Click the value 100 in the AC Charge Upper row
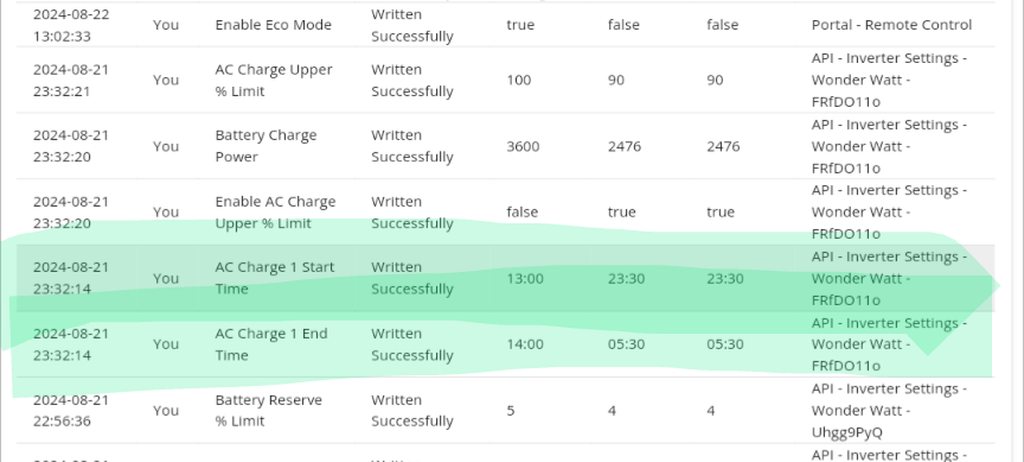The height and width of the screenshot is (462, 1024). point(519,80)
